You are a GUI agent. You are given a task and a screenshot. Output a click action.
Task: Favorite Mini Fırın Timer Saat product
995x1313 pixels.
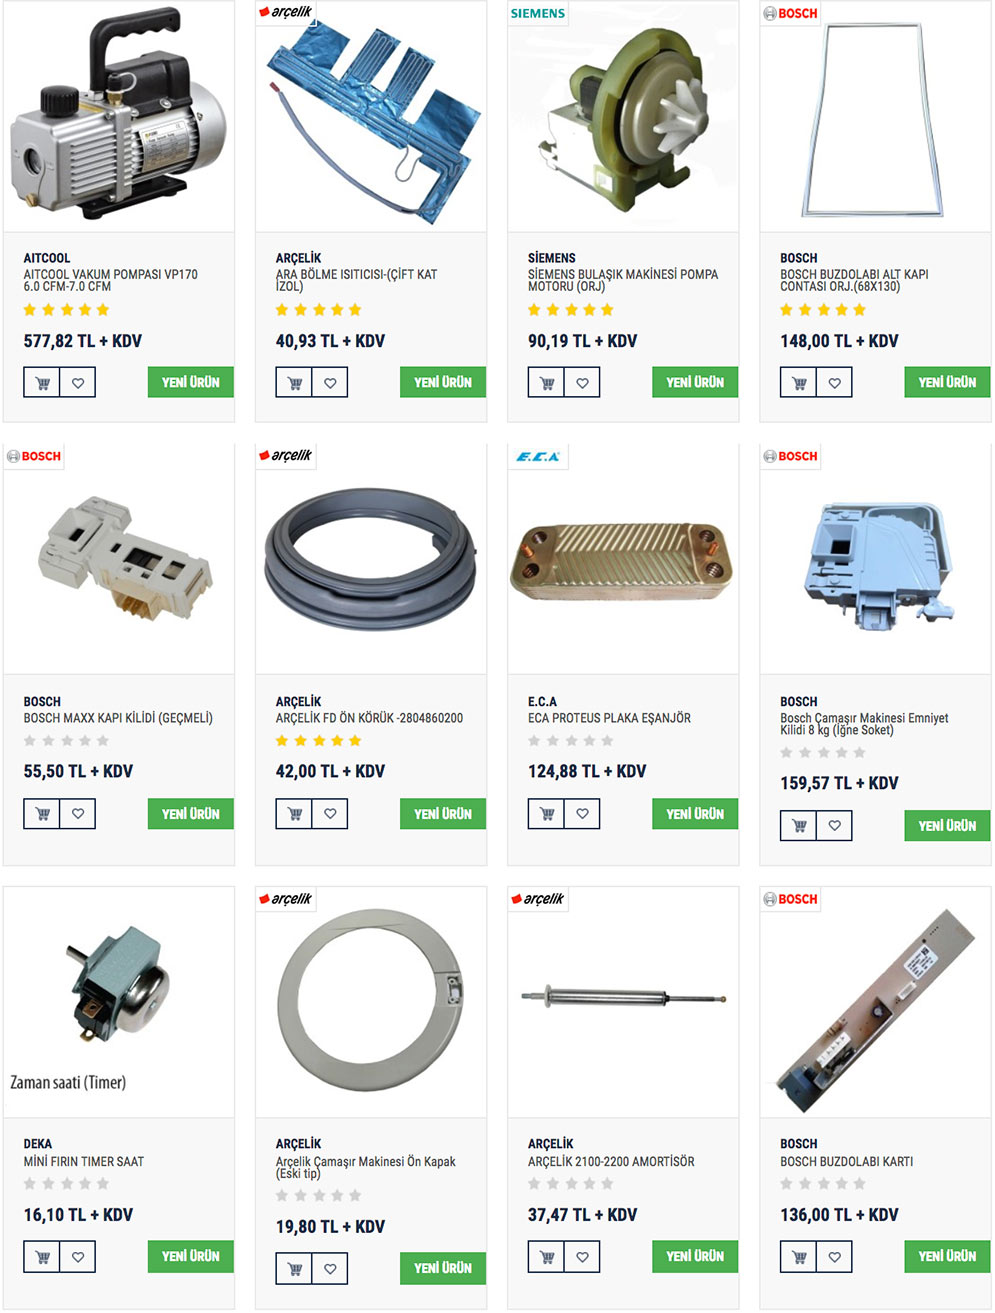click(x=78, y=1257)
